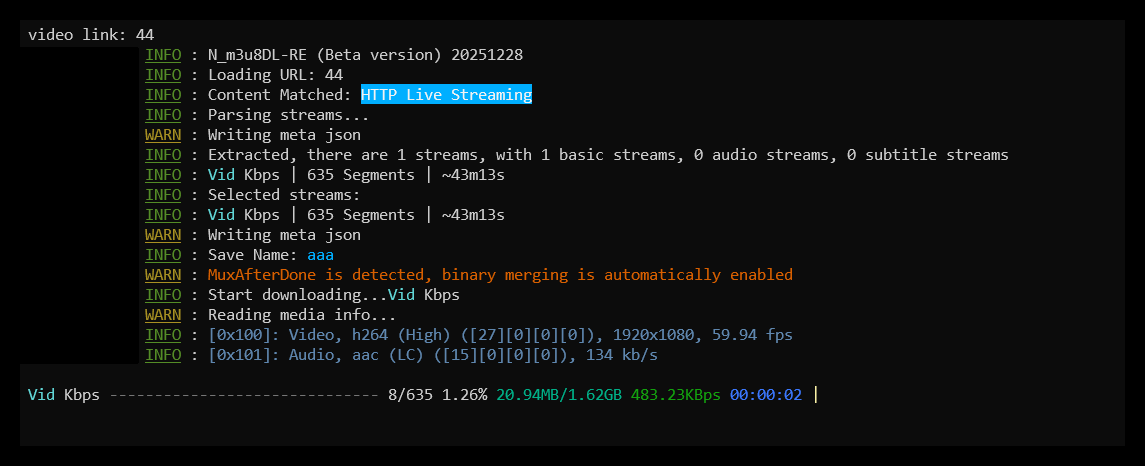
Task: Click the highlighted HTTP Live Streaming text
Action: point(446,94)
